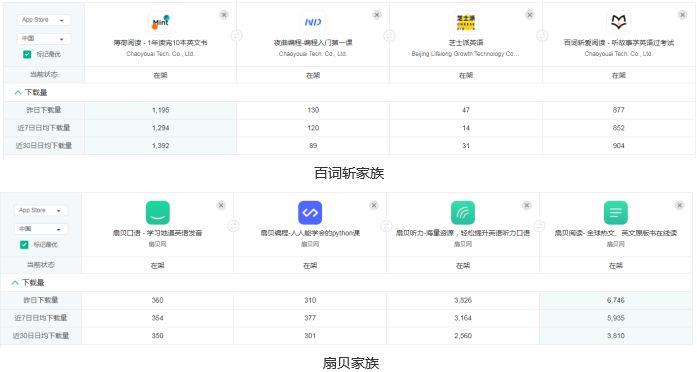The image size is (697, 372).
Task: Click the 百词斩爱阅读 app icon
Action: pos(618,22)
